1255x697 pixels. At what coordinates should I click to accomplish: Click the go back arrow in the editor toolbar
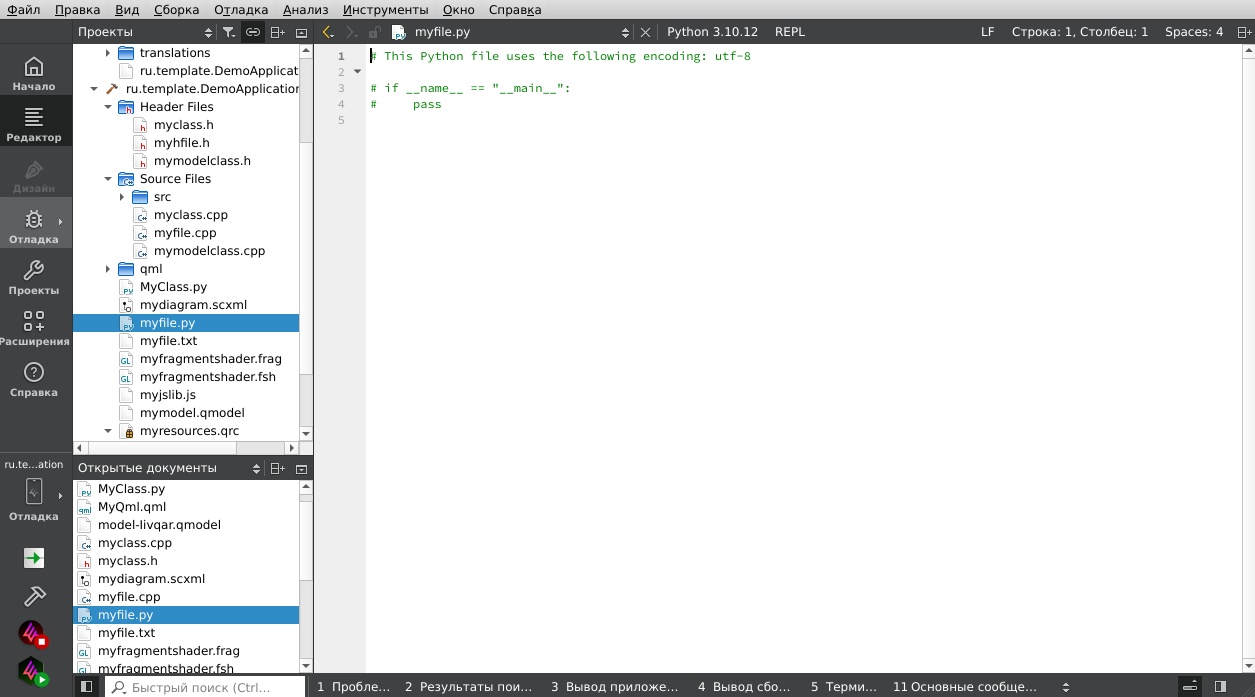(x=327, y=32)
